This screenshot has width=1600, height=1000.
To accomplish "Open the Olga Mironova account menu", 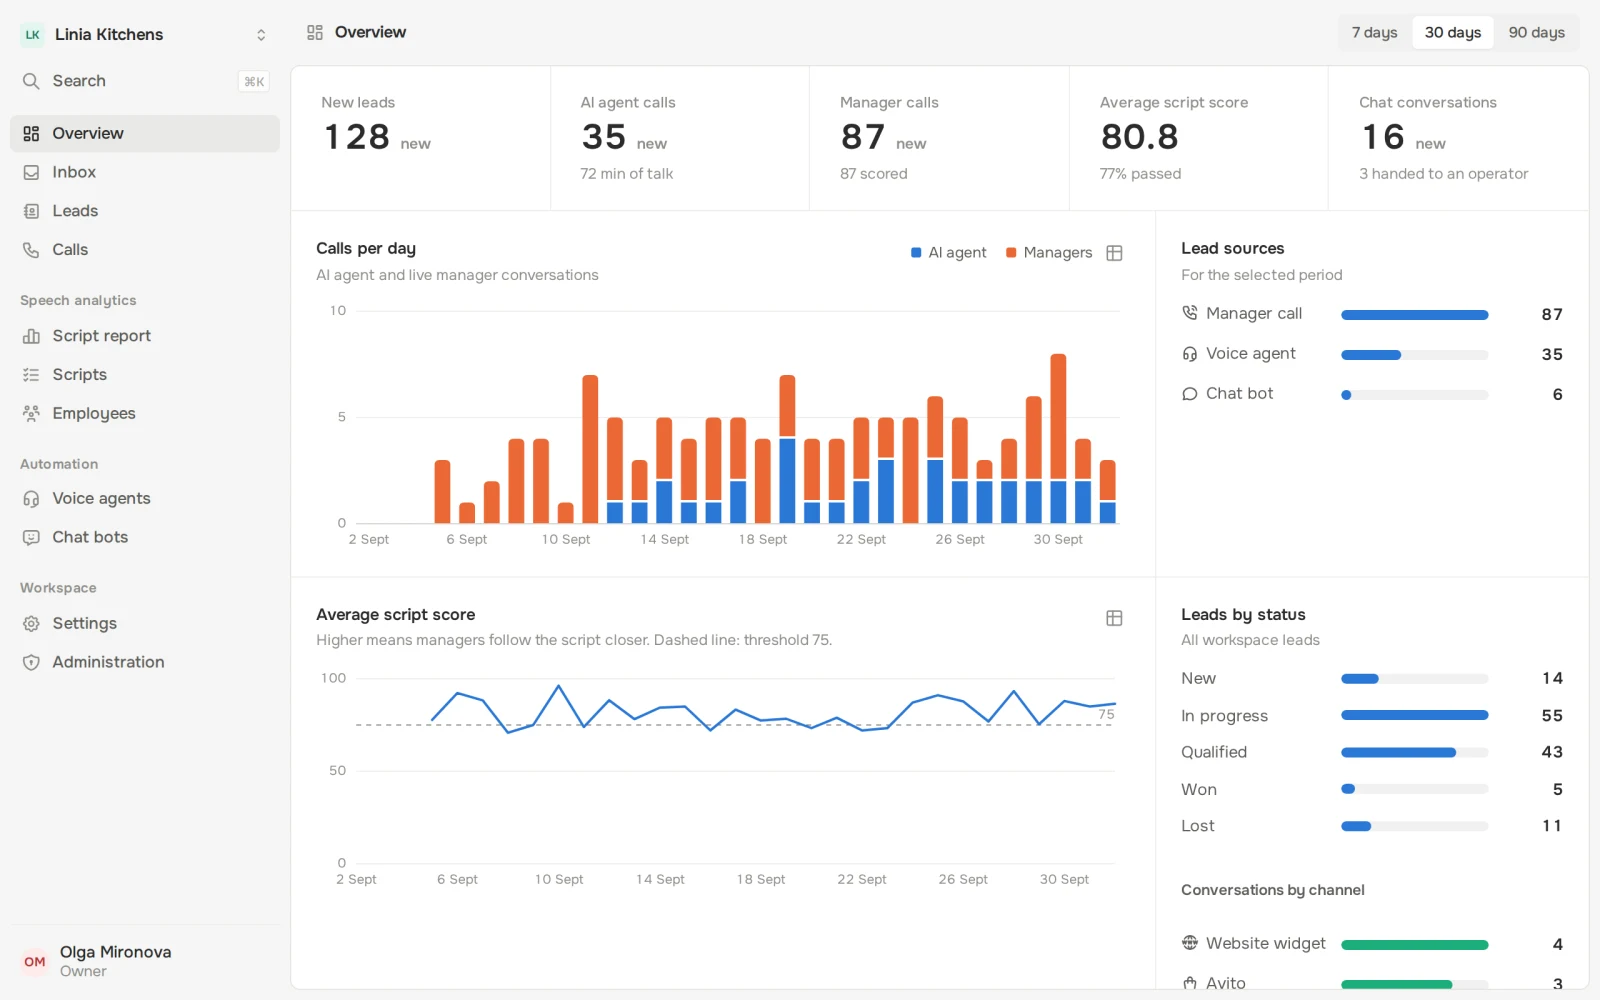I will (145, 961).
